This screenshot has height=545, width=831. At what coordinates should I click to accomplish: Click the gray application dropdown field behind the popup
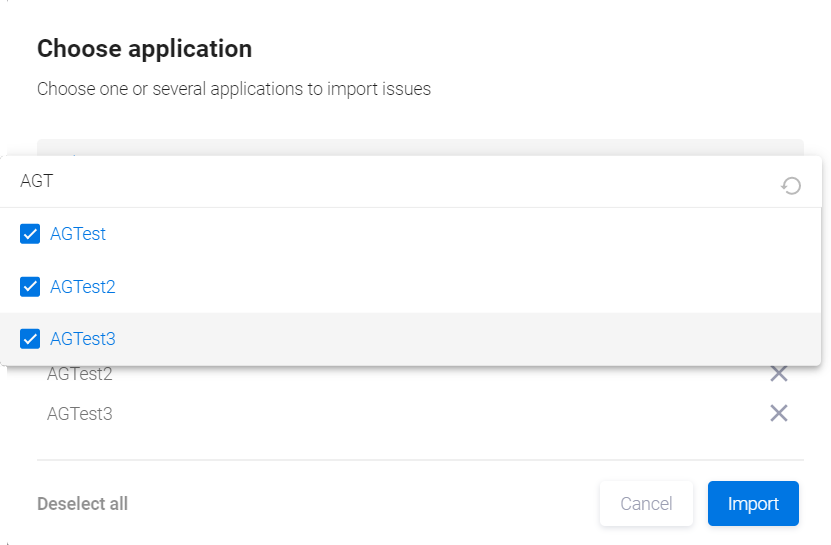[x=420, y=147]
